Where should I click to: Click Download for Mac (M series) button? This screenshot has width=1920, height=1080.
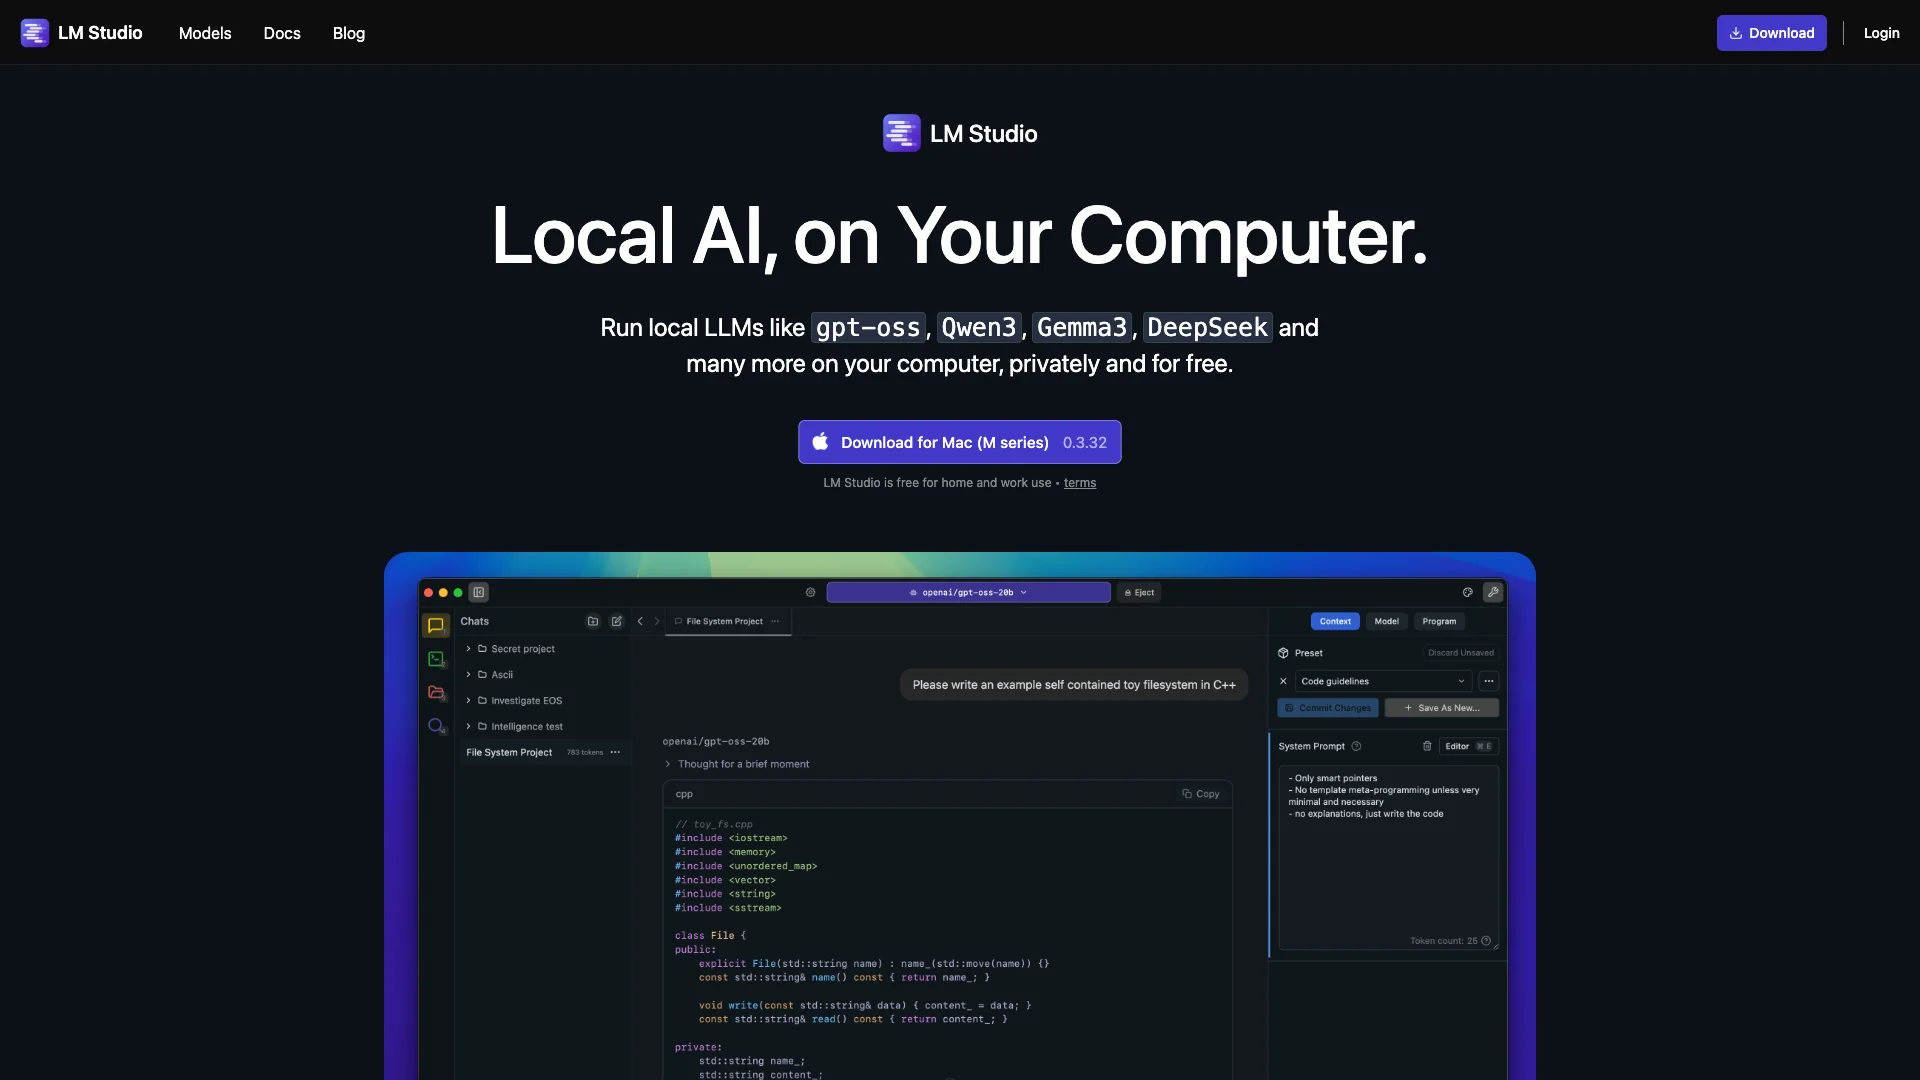click(x=959, y=442)
